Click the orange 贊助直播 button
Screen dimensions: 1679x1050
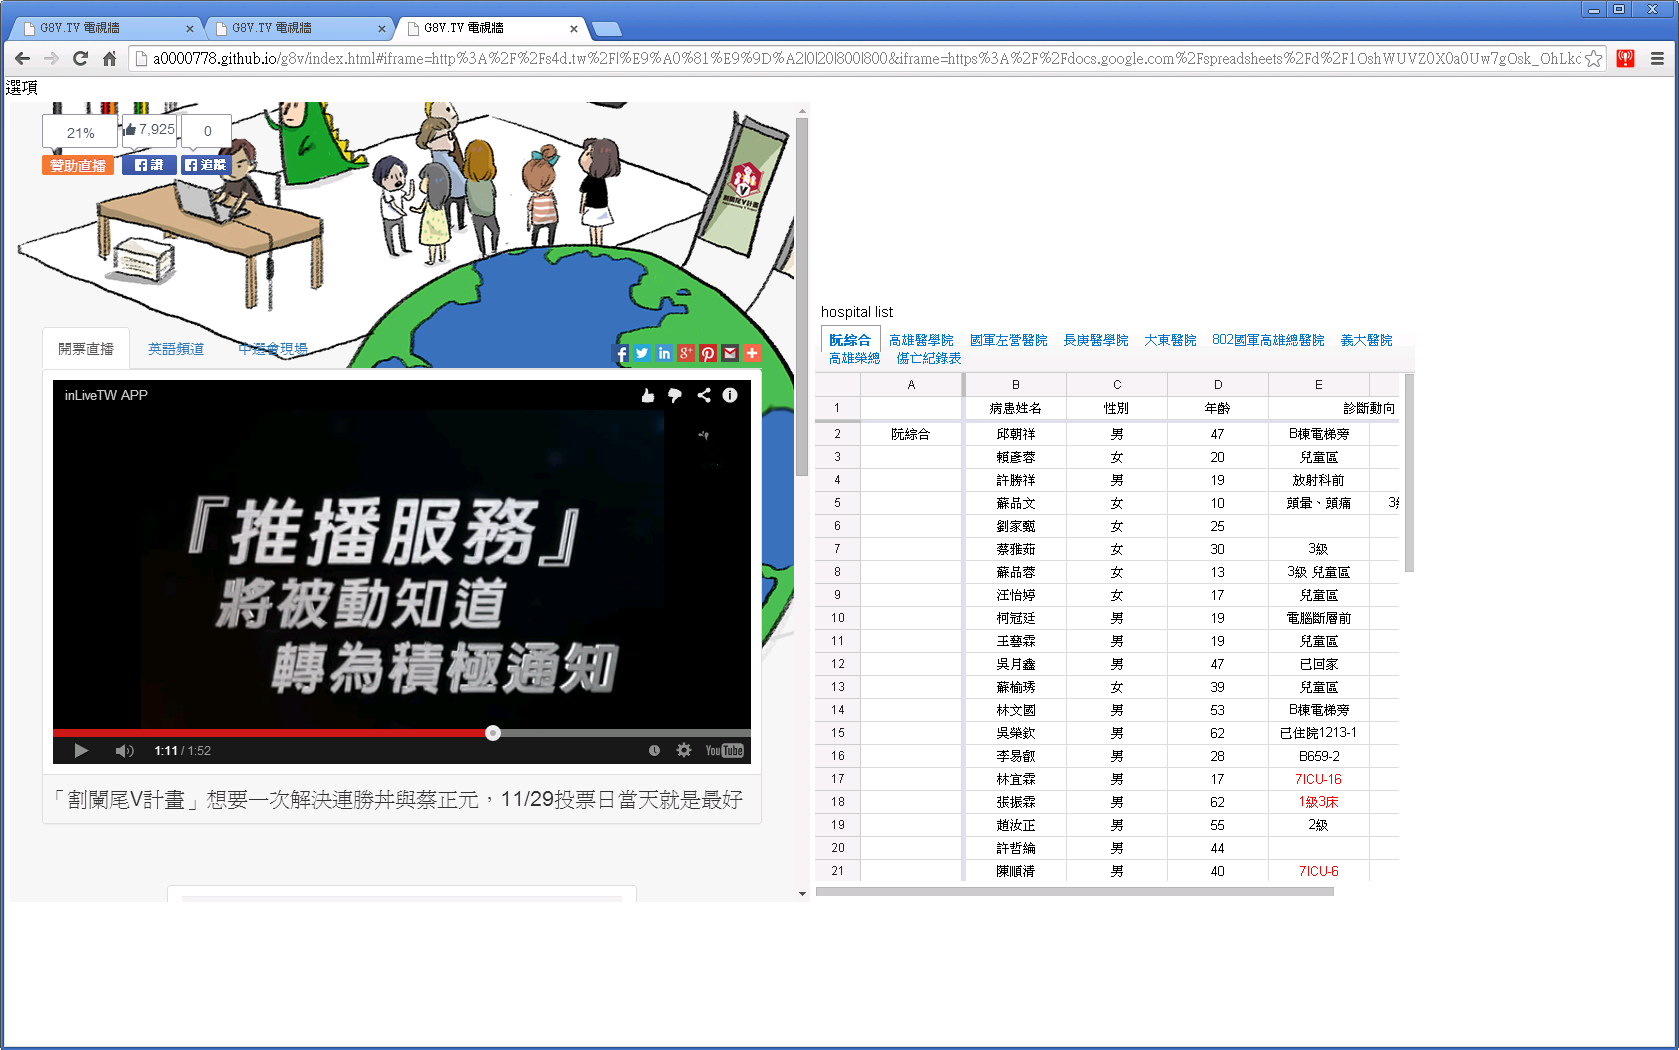point(78,165)
